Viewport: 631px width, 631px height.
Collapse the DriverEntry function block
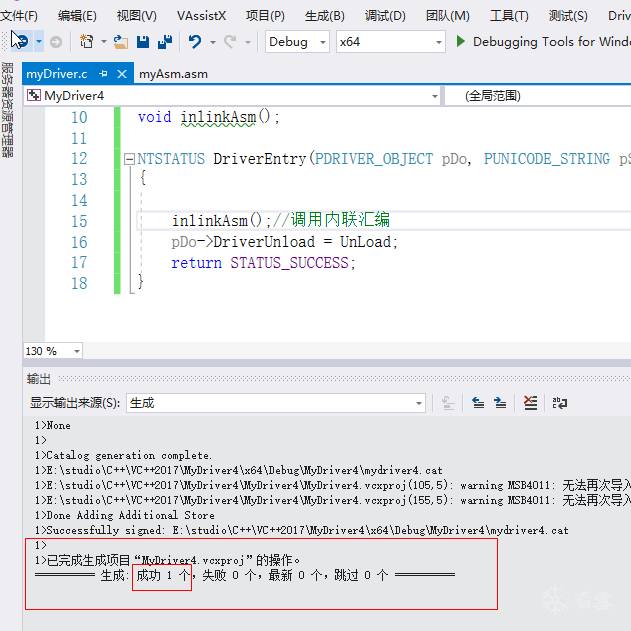pyautogui.click(x=129, y=159)
